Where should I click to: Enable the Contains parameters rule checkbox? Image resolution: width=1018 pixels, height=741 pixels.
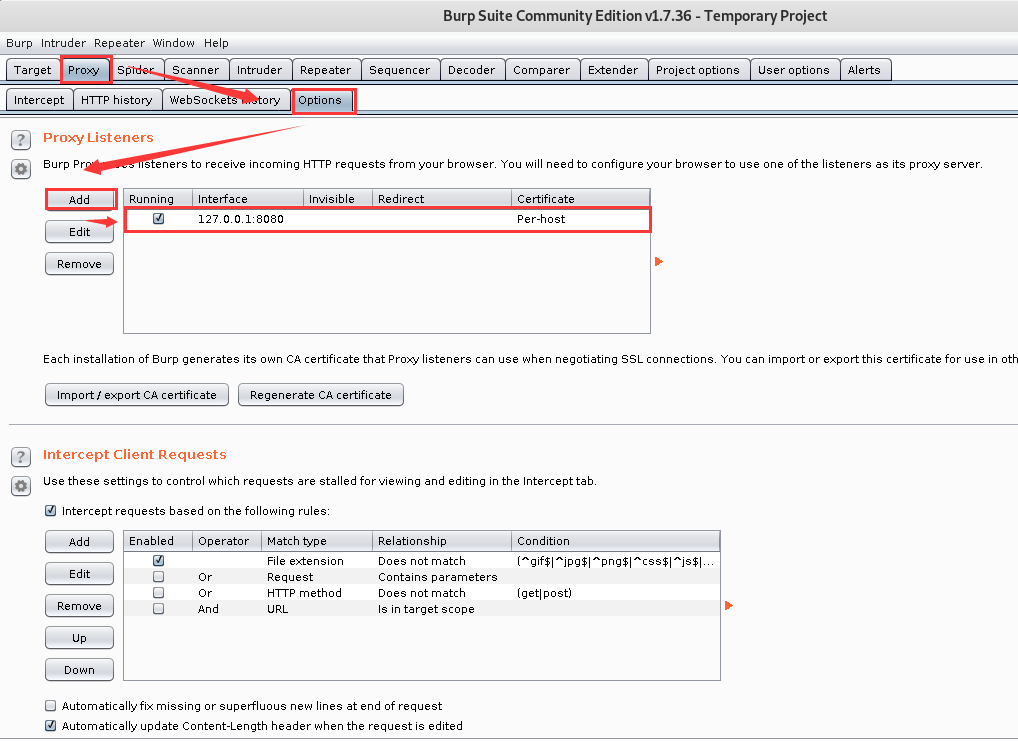click(158, 577)
